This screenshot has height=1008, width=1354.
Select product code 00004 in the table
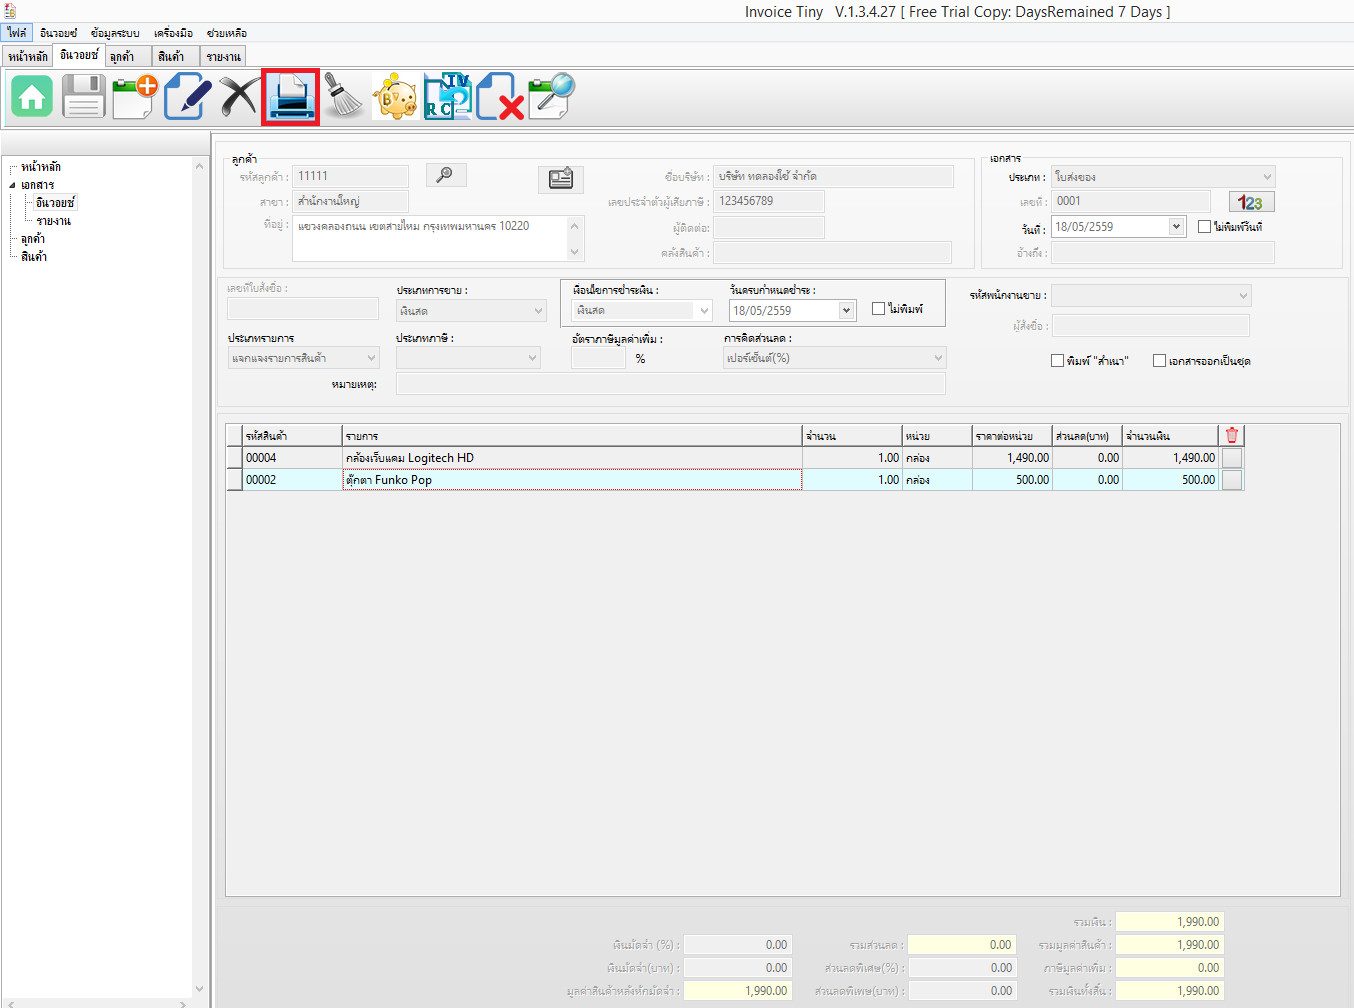(293, 458)
